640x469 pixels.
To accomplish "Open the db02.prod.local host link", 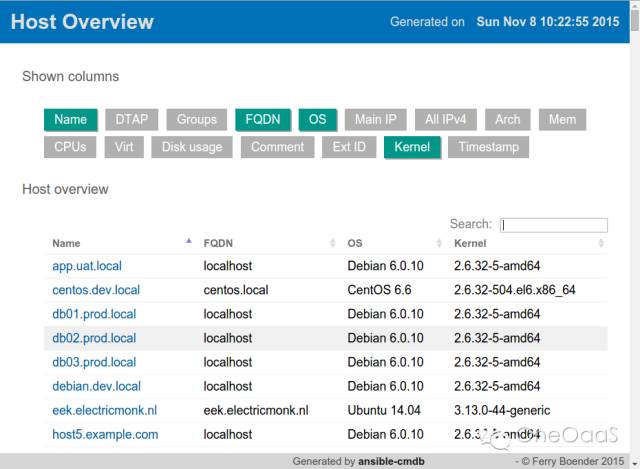I will 94,338.
